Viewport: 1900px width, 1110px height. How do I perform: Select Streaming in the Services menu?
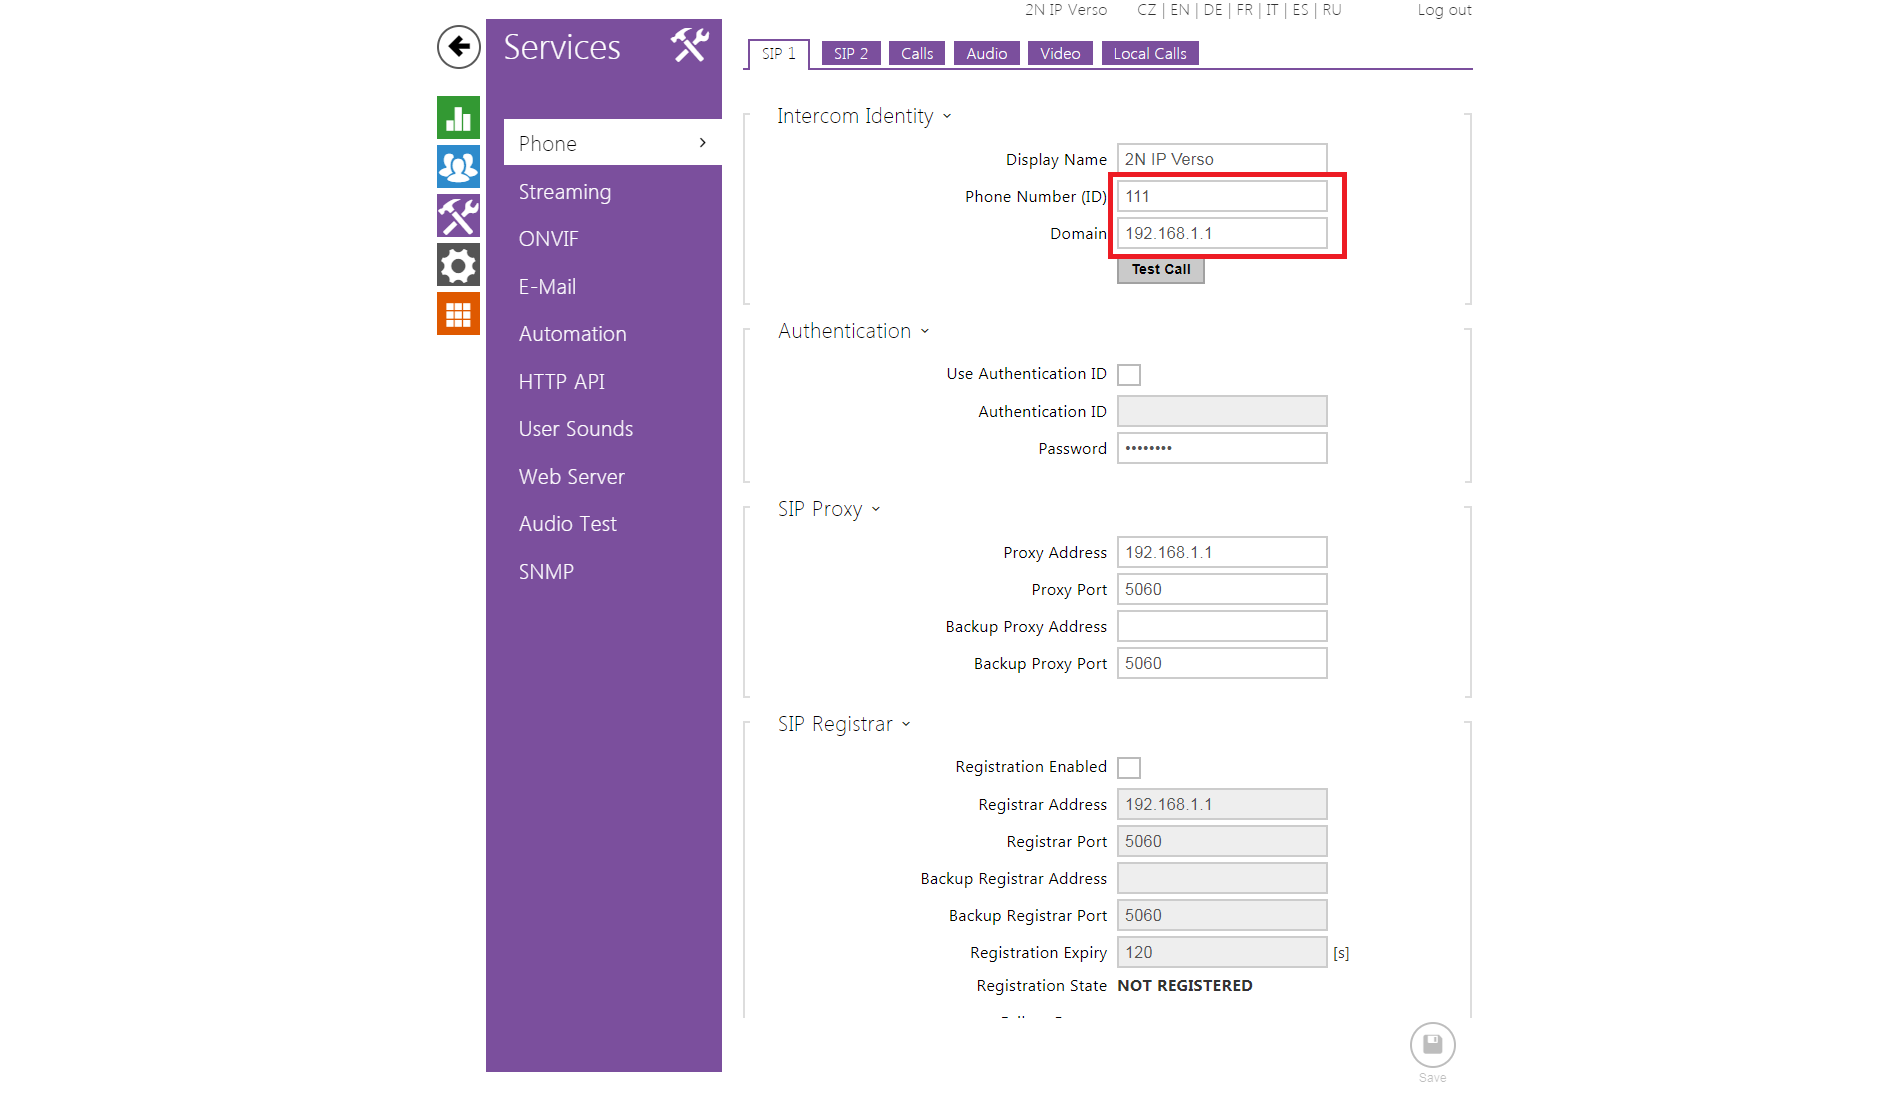pyautogui.click(x=564, y=192)
